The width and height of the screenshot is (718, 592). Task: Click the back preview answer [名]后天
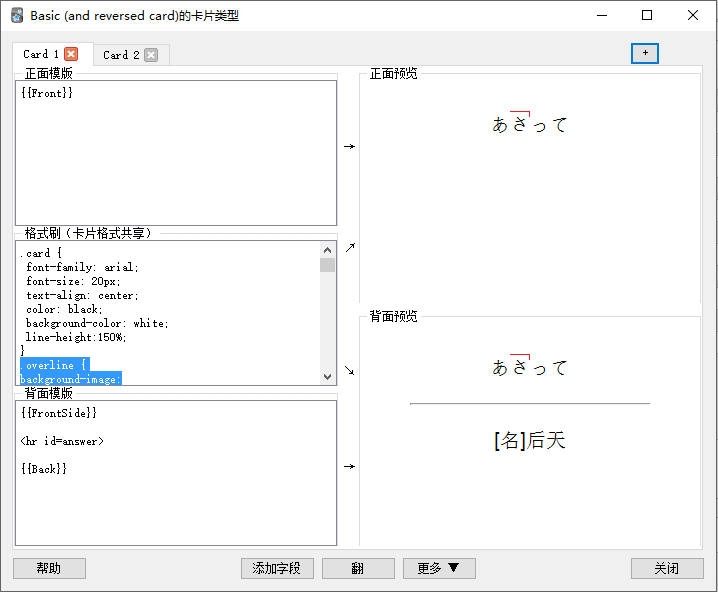coord(530,440)
